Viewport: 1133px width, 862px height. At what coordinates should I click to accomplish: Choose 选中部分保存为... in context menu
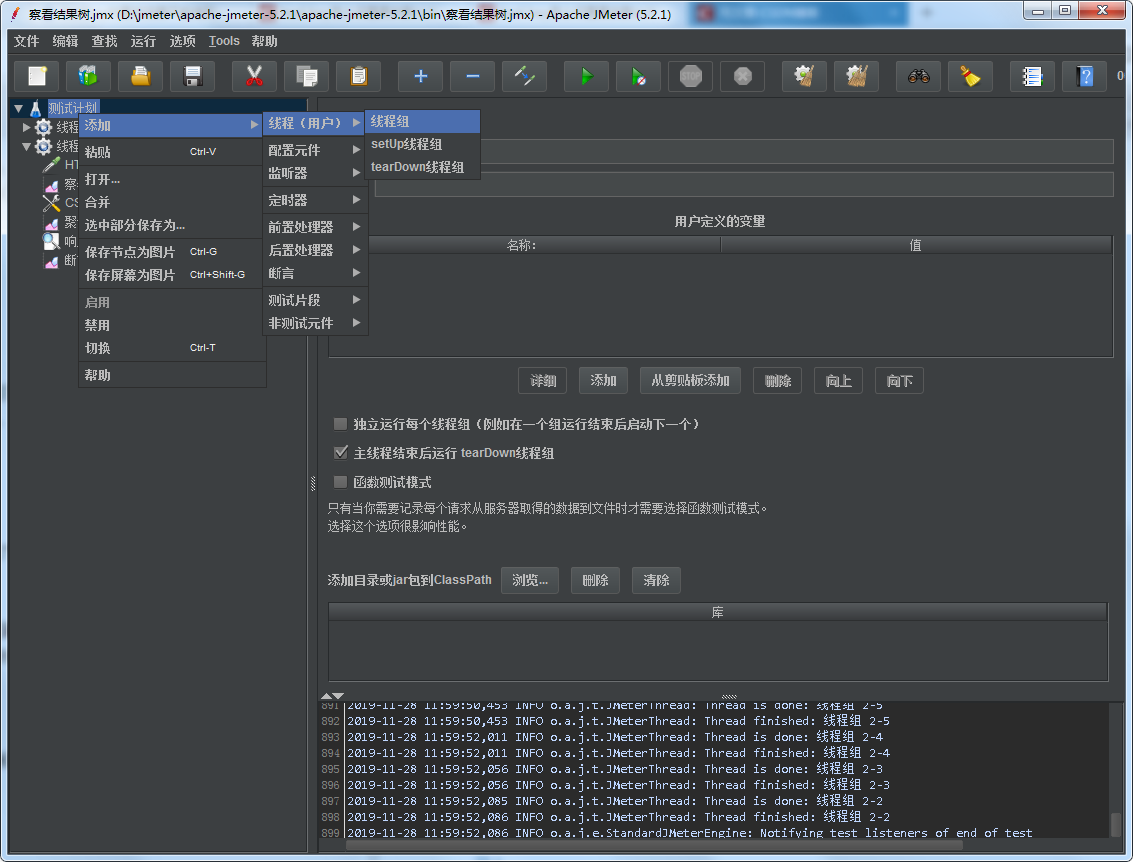pos(172,225)
